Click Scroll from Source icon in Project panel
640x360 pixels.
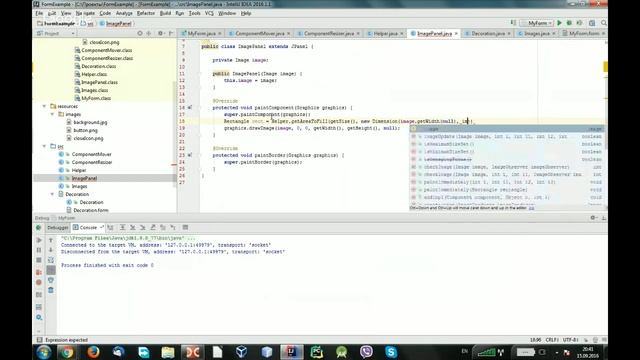pos(140,33)
